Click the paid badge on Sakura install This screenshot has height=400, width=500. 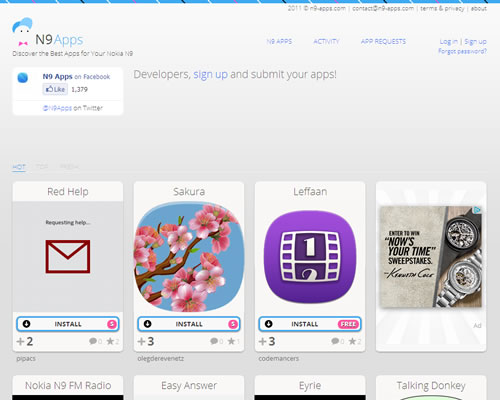point(233,324)
